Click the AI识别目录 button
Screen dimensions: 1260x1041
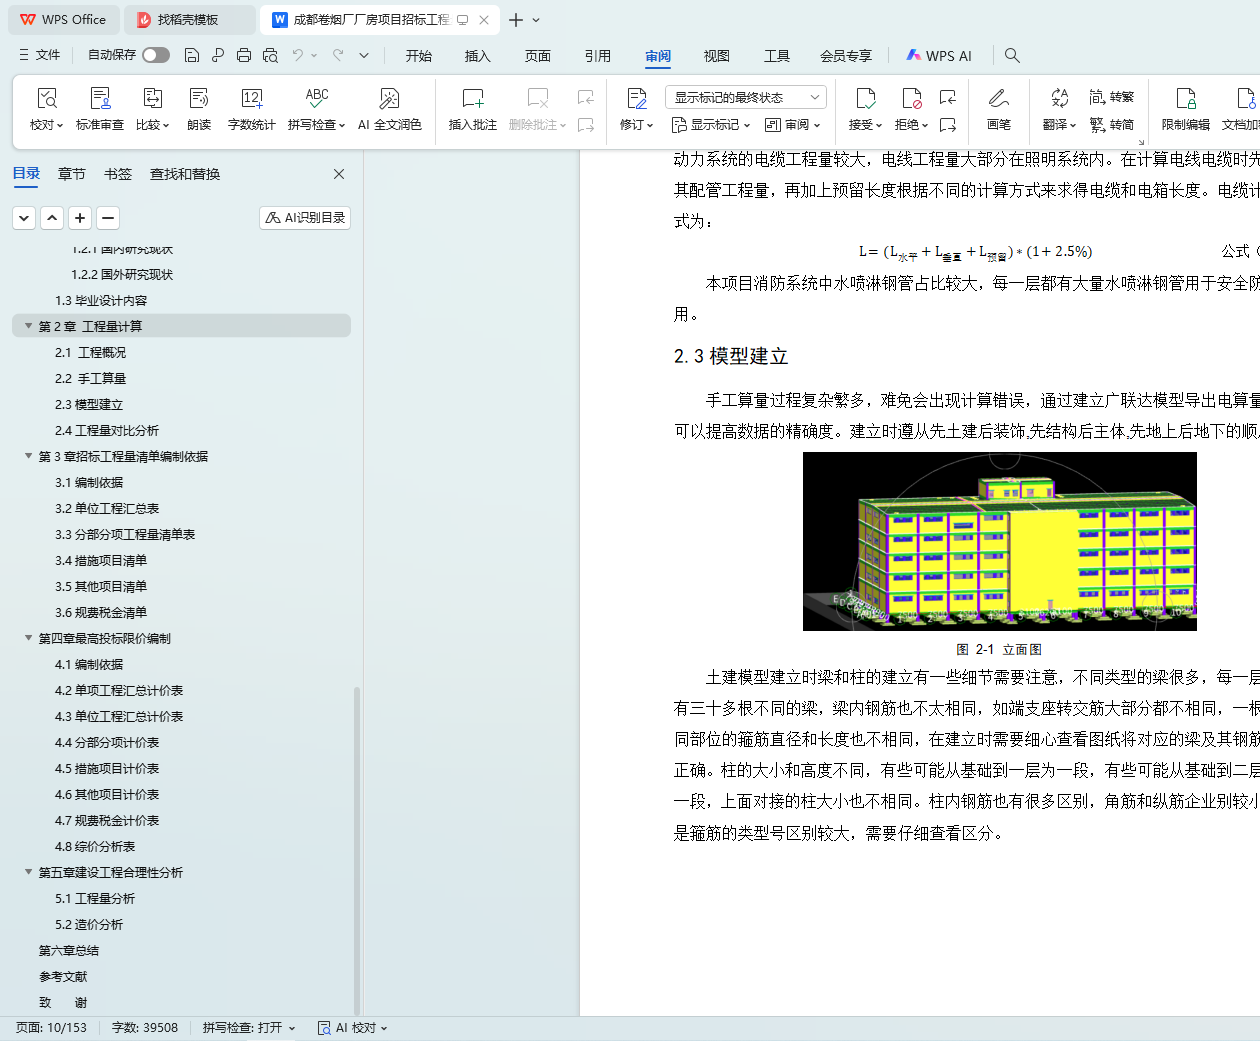pyautogui.click(x=305, y=217)
